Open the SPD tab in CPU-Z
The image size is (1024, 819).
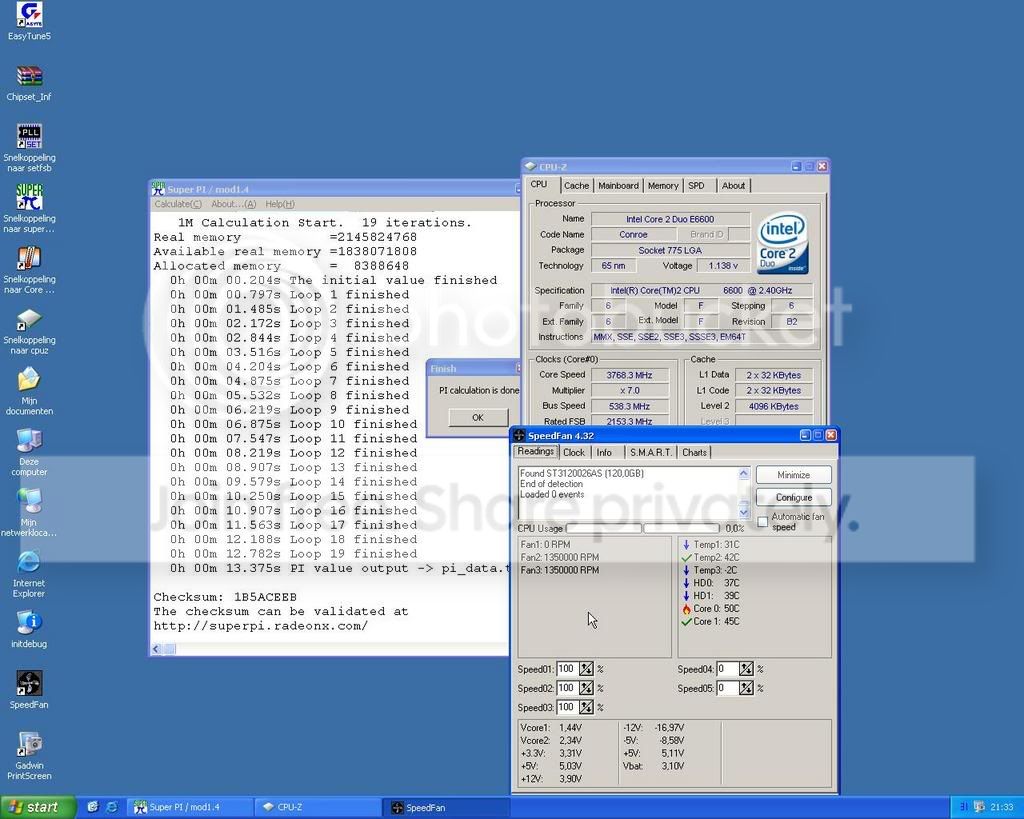pyautogui.click(x=696, y=185)
